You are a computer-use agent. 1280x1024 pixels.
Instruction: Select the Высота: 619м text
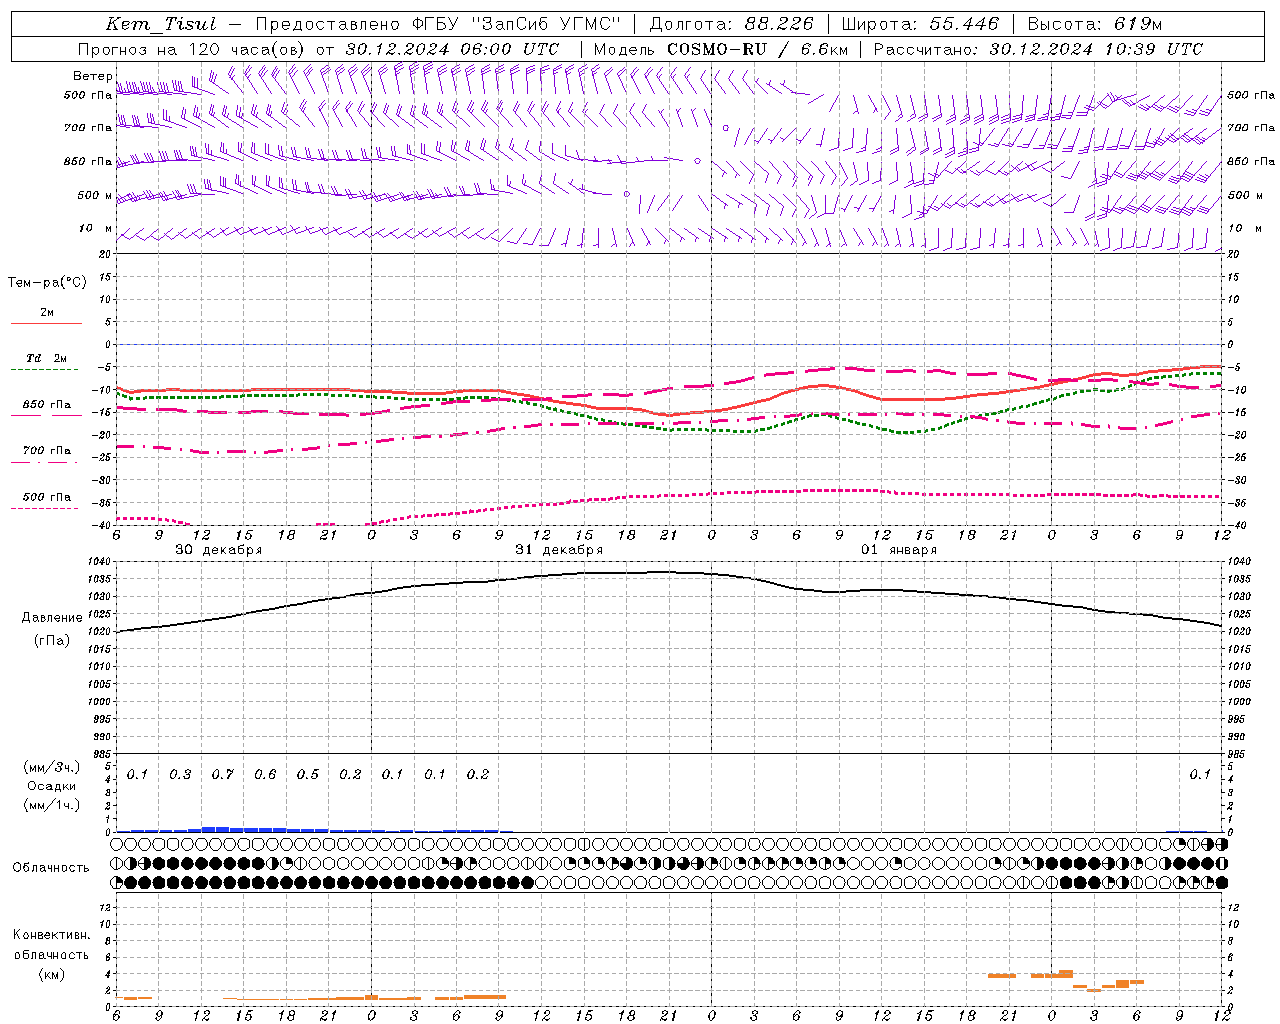pos(1095,24)
